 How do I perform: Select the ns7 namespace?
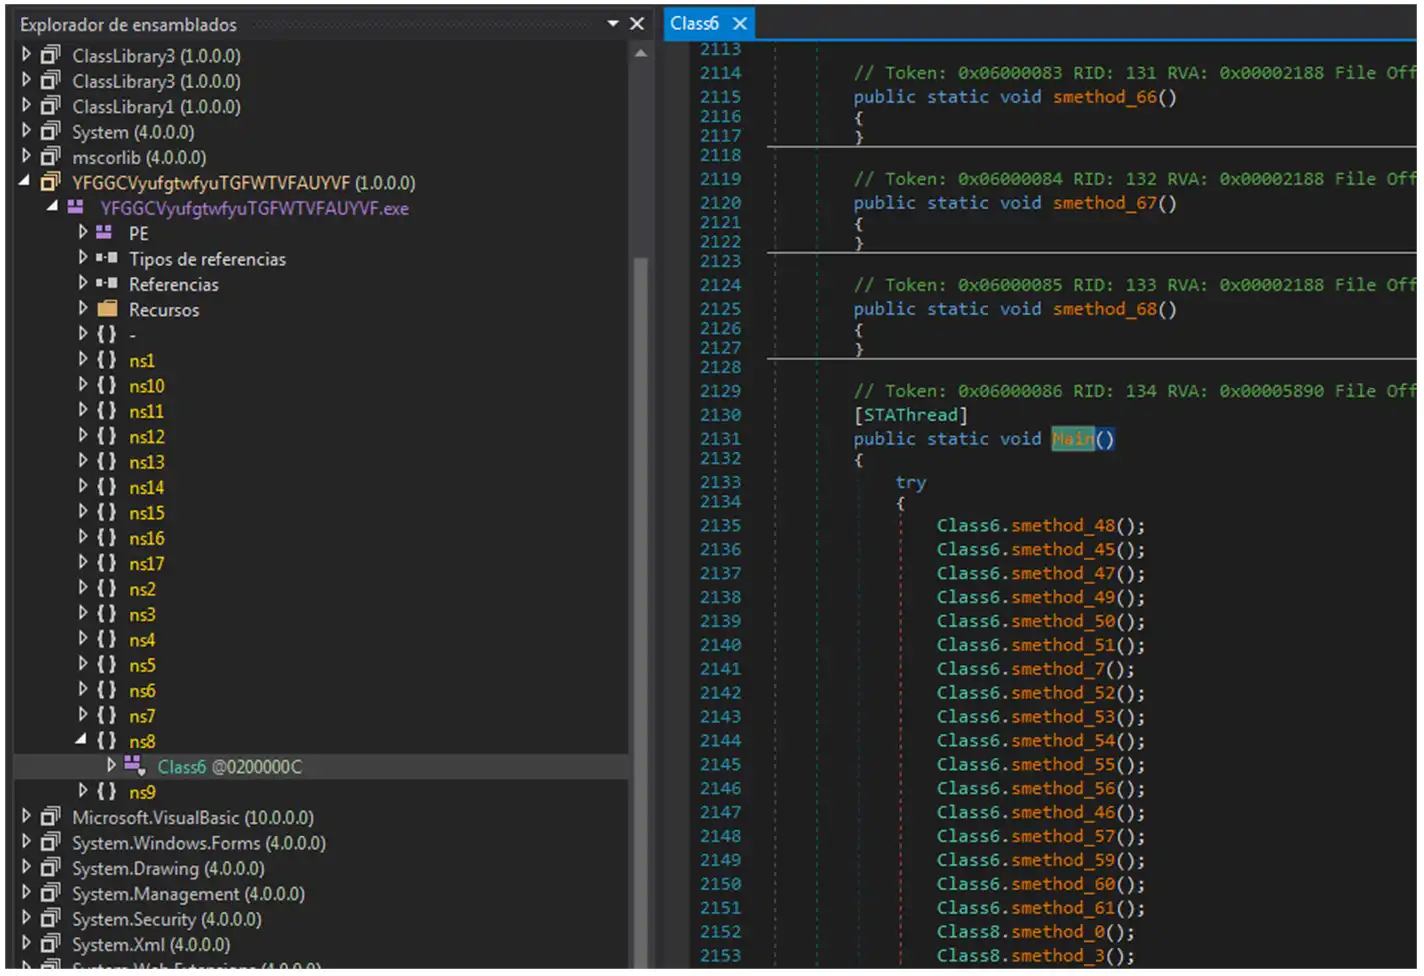(142, 716)
